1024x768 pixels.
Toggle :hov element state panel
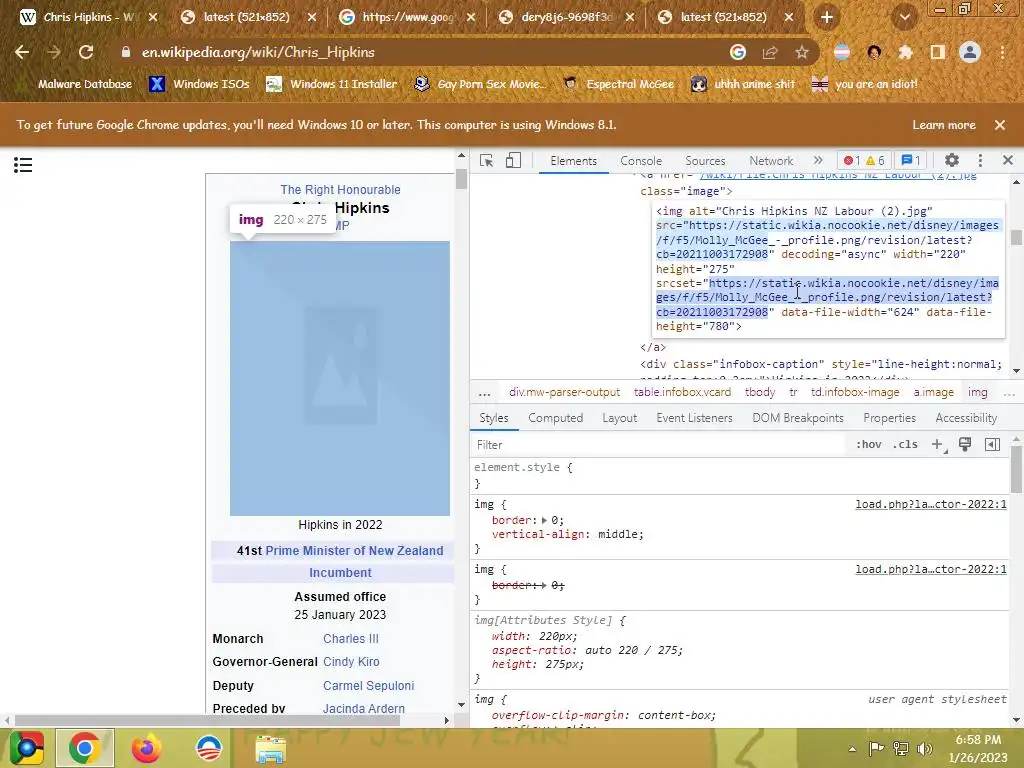click(869, 445)
